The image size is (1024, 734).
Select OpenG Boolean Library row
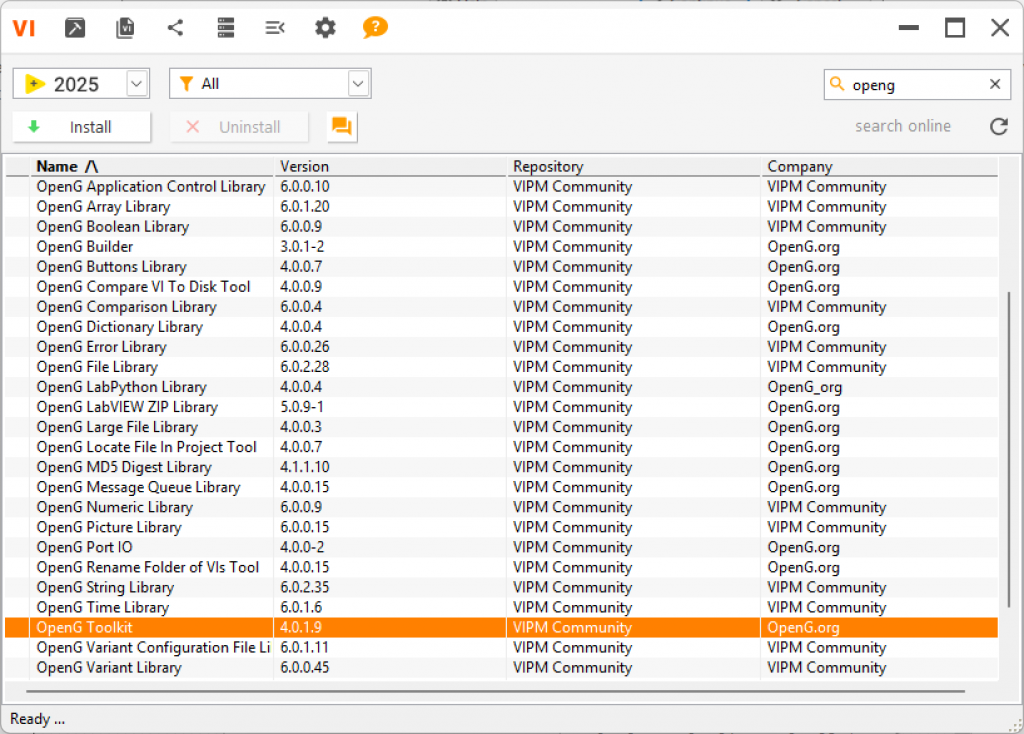click(502, 227)
